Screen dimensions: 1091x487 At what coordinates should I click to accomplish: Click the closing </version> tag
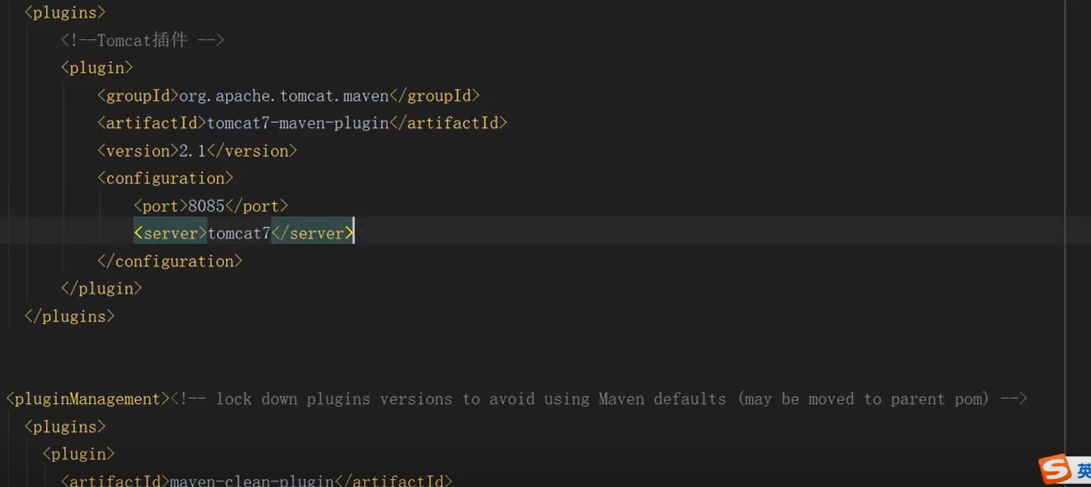pyautogui.click(x=252, y=151)
